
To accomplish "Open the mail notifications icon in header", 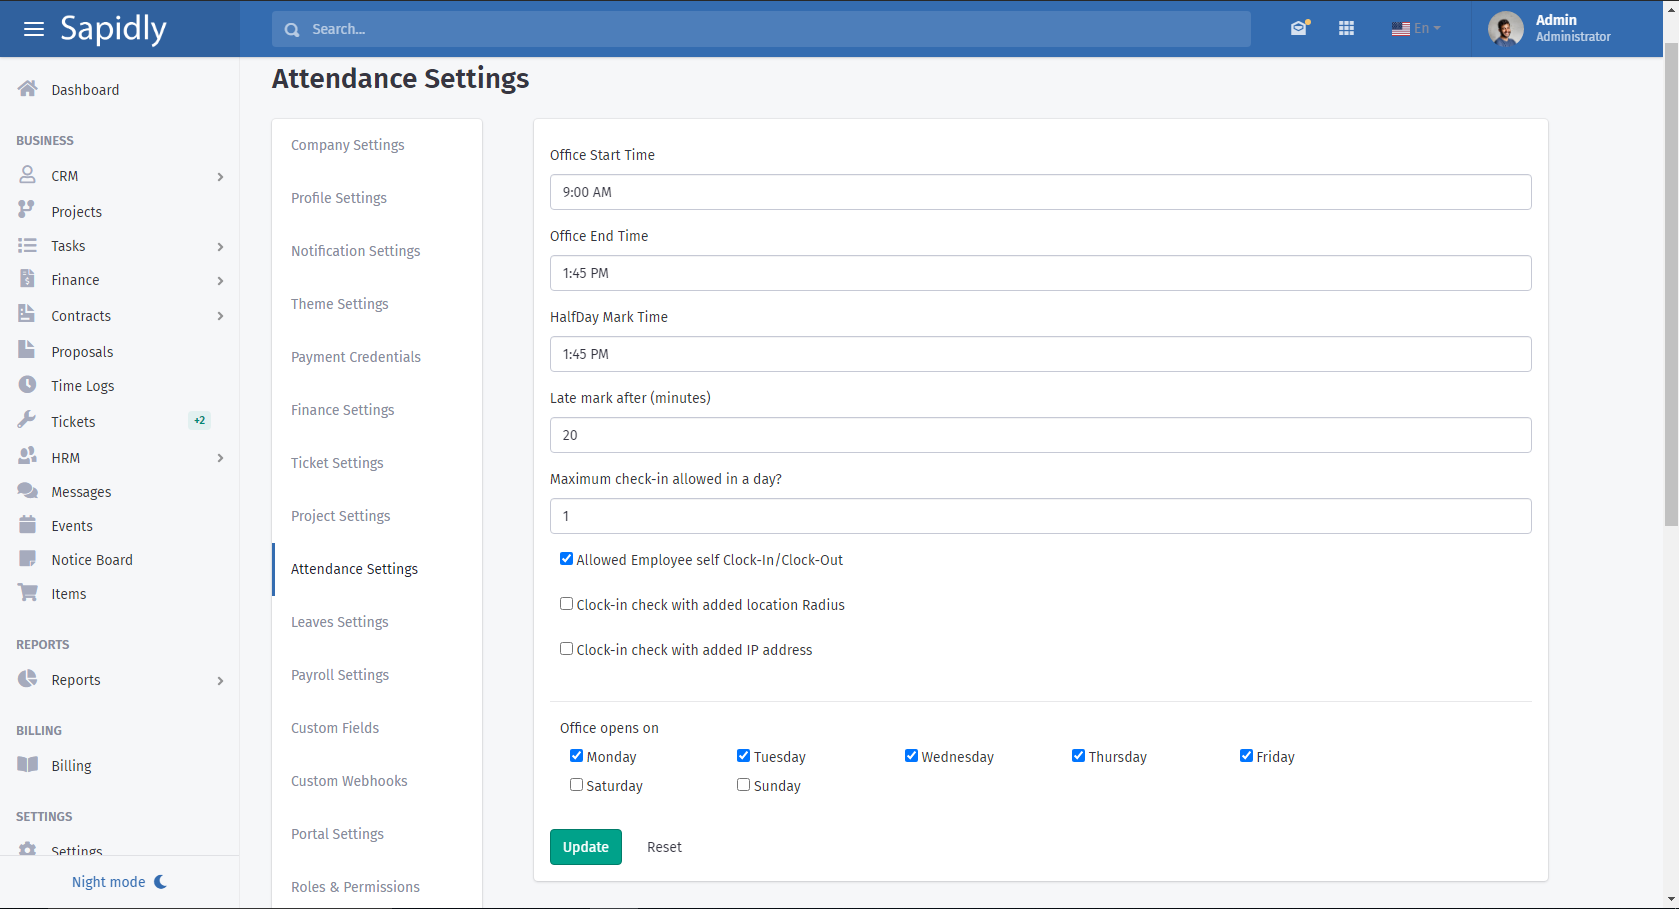I will (1299, 28).
